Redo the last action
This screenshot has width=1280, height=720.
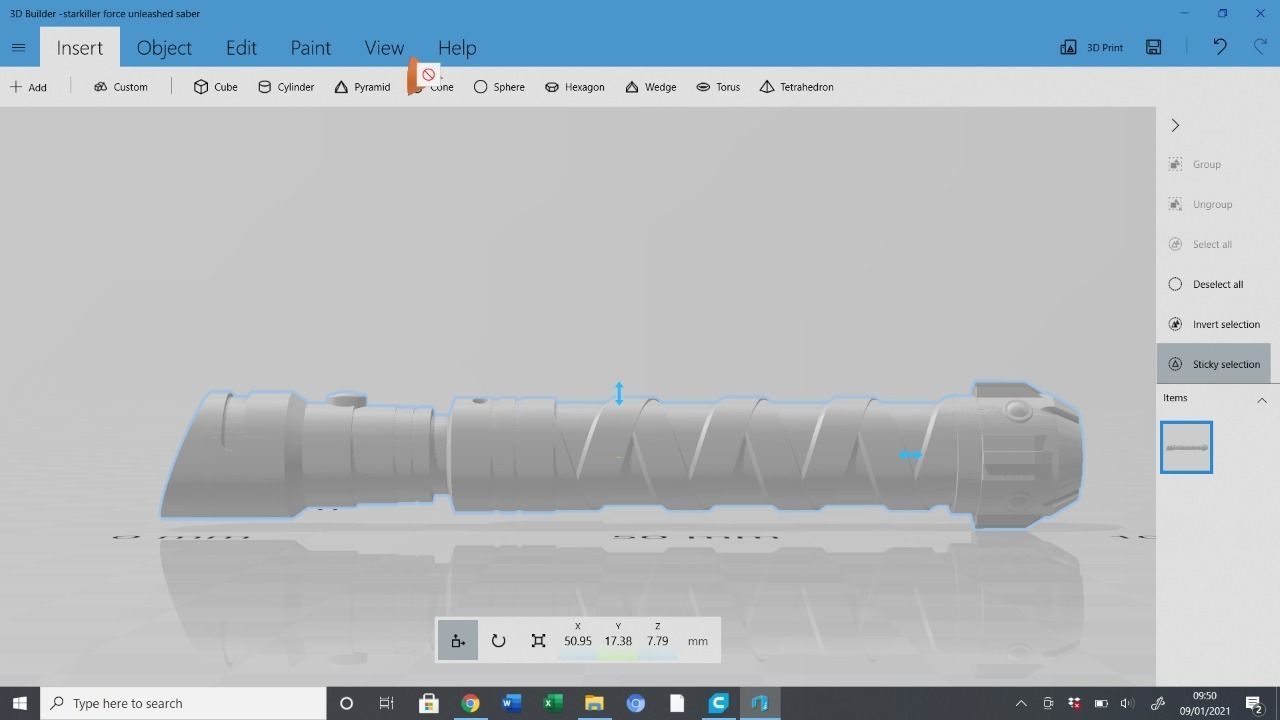[1260, 47]
